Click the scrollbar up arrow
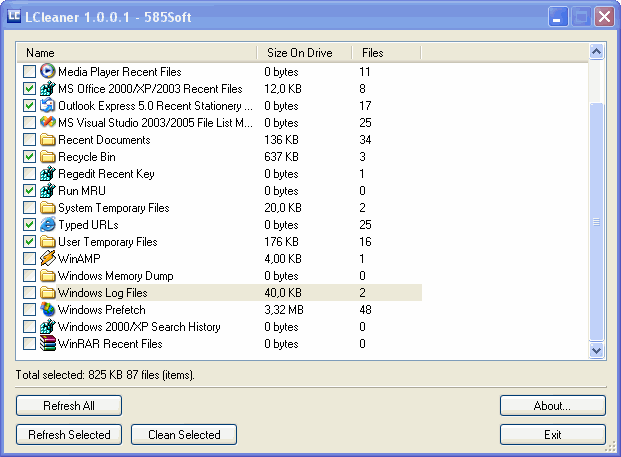This screenshot has height=457, width=621. (x=596, y=51)
